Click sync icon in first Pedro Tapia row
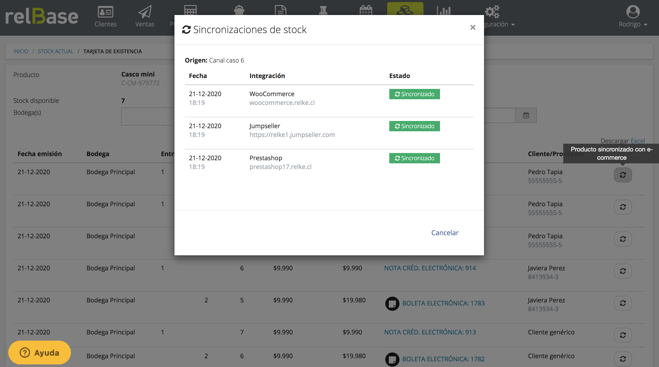 click(x=623, y=175)
